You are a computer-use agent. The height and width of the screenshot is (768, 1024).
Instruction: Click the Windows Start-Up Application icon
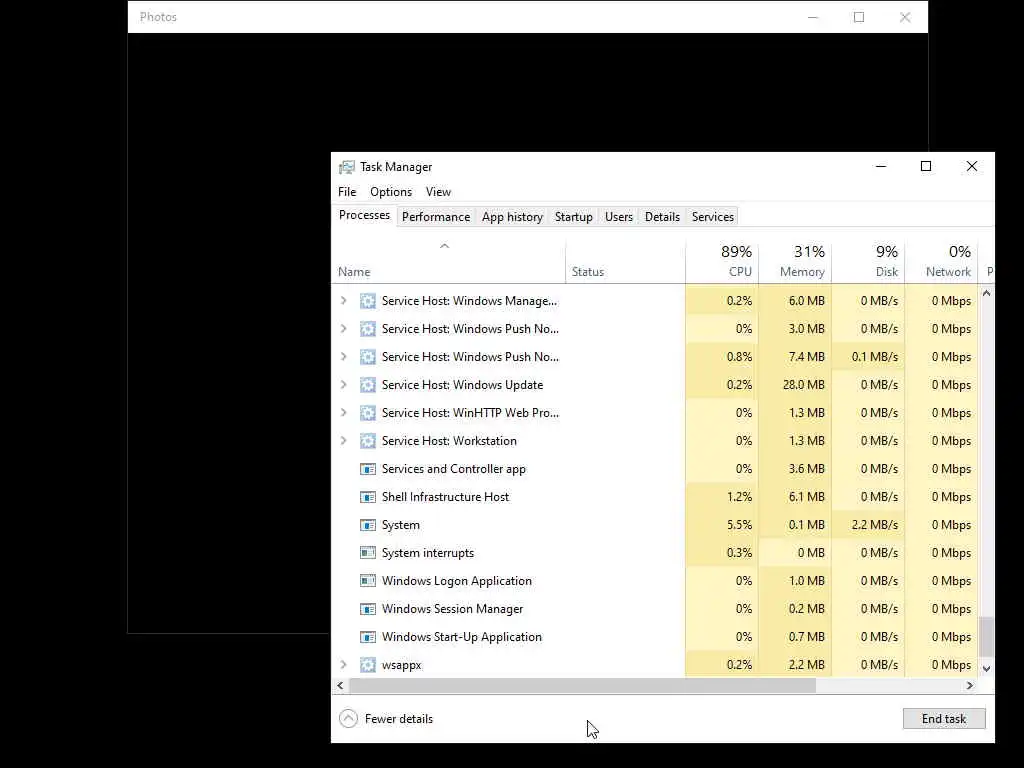point(368,637)
